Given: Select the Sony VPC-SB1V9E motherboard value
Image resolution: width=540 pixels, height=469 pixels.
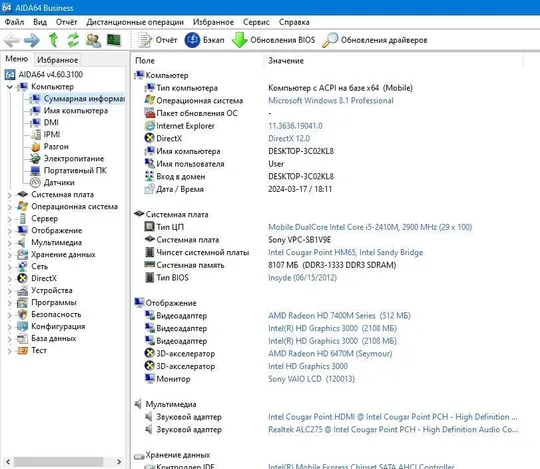Looking at the screenshot, I should pos(300,240).
